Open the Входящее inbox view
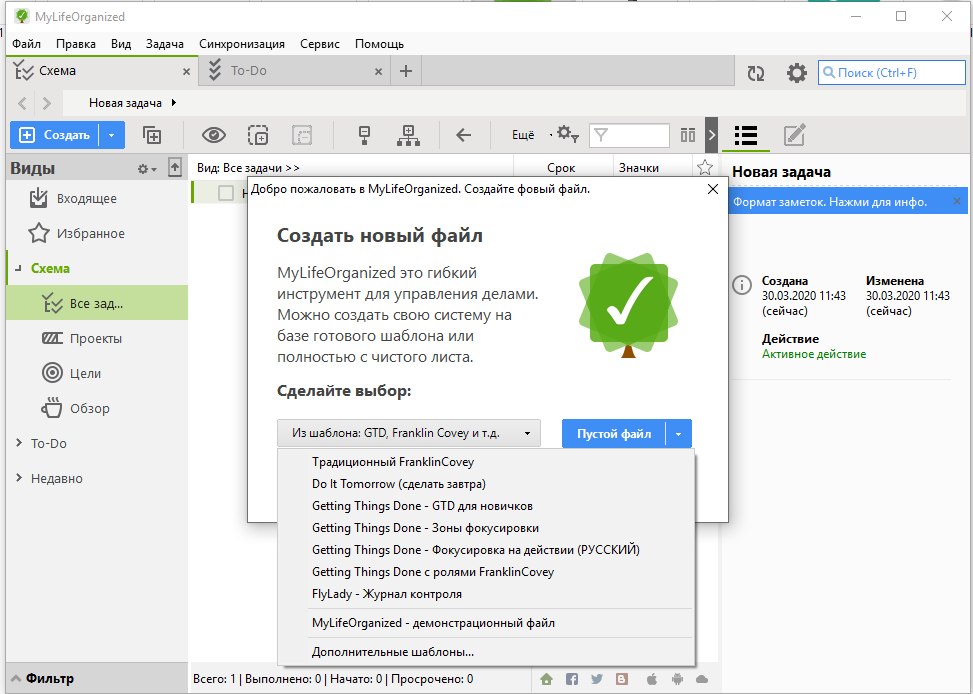 [x=86, y=198]
